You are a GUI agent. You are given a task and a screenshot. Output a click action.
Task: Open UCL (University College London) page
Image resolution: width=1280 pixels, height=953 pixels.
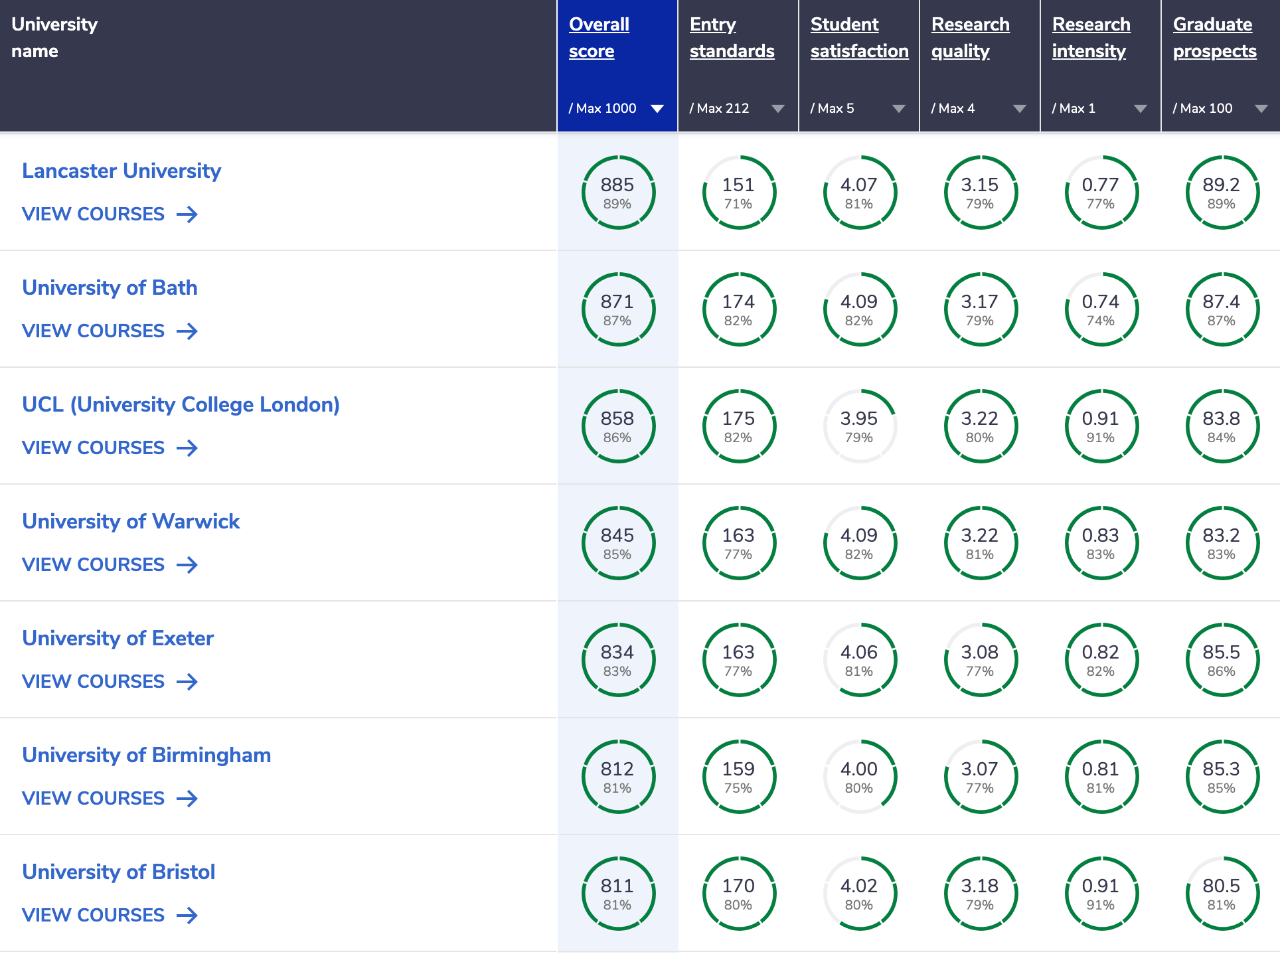point(180,405)
